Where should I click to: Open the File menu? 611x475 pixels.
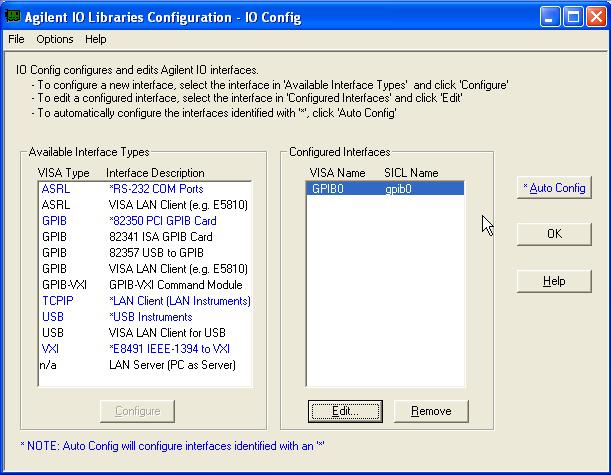16,39
